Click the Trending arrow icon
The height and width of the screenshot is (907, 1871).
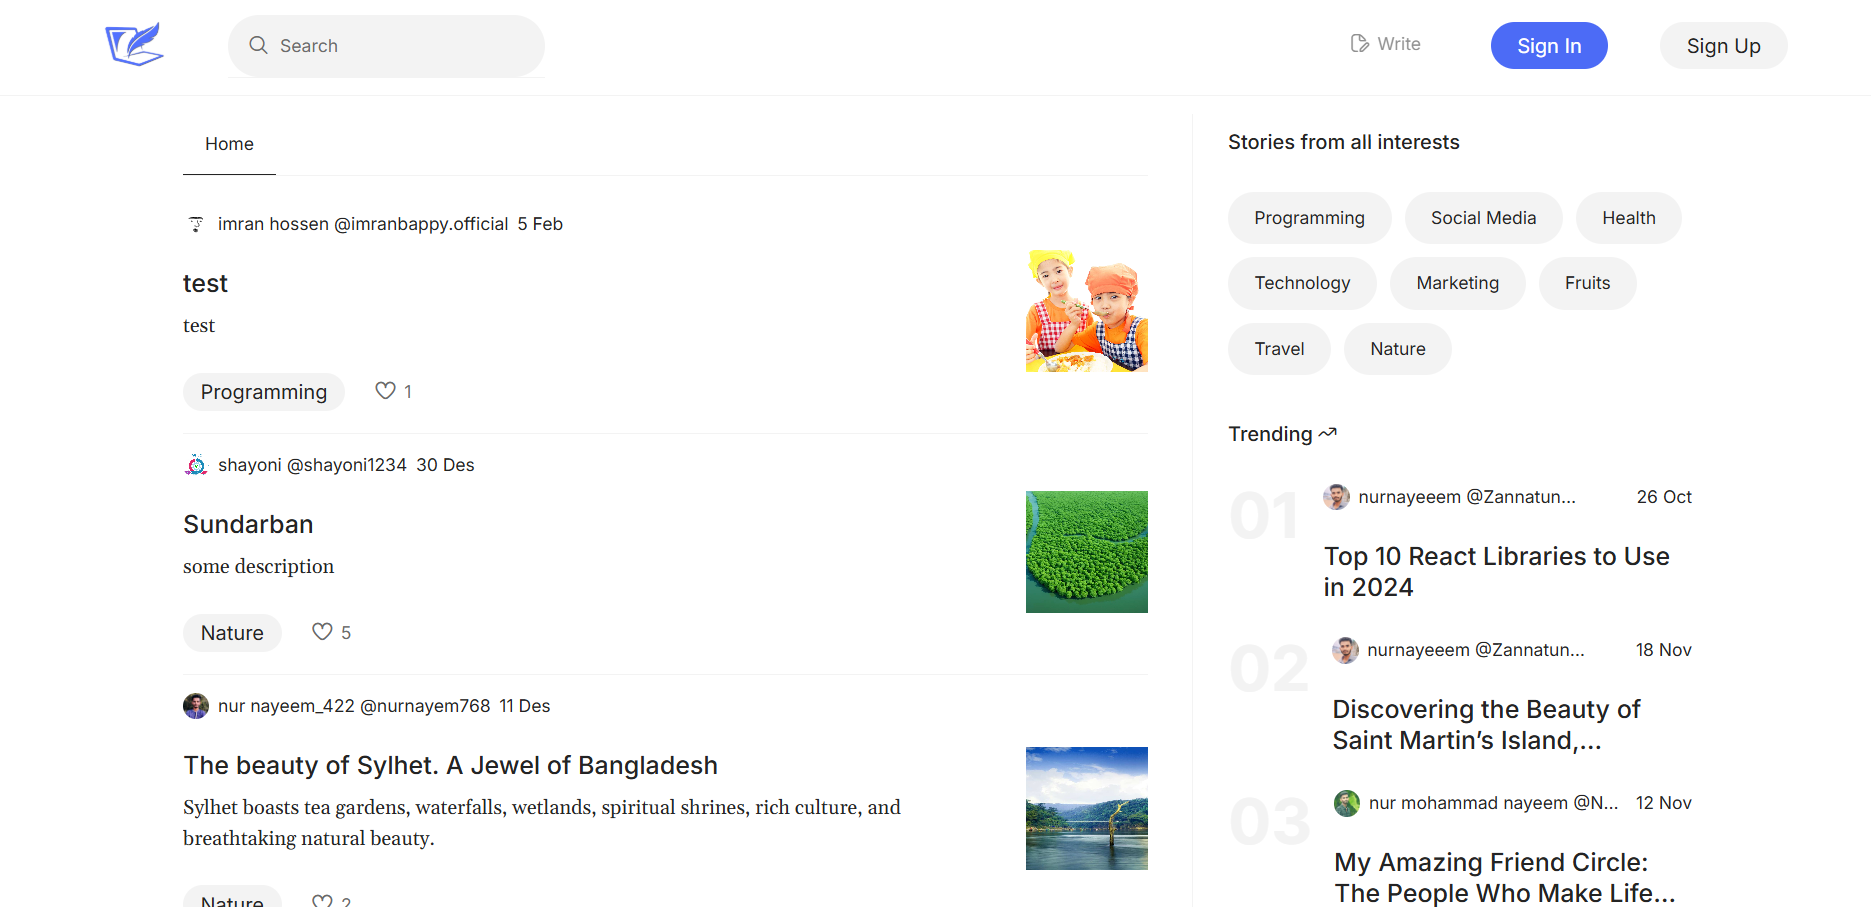[1328, 433]
